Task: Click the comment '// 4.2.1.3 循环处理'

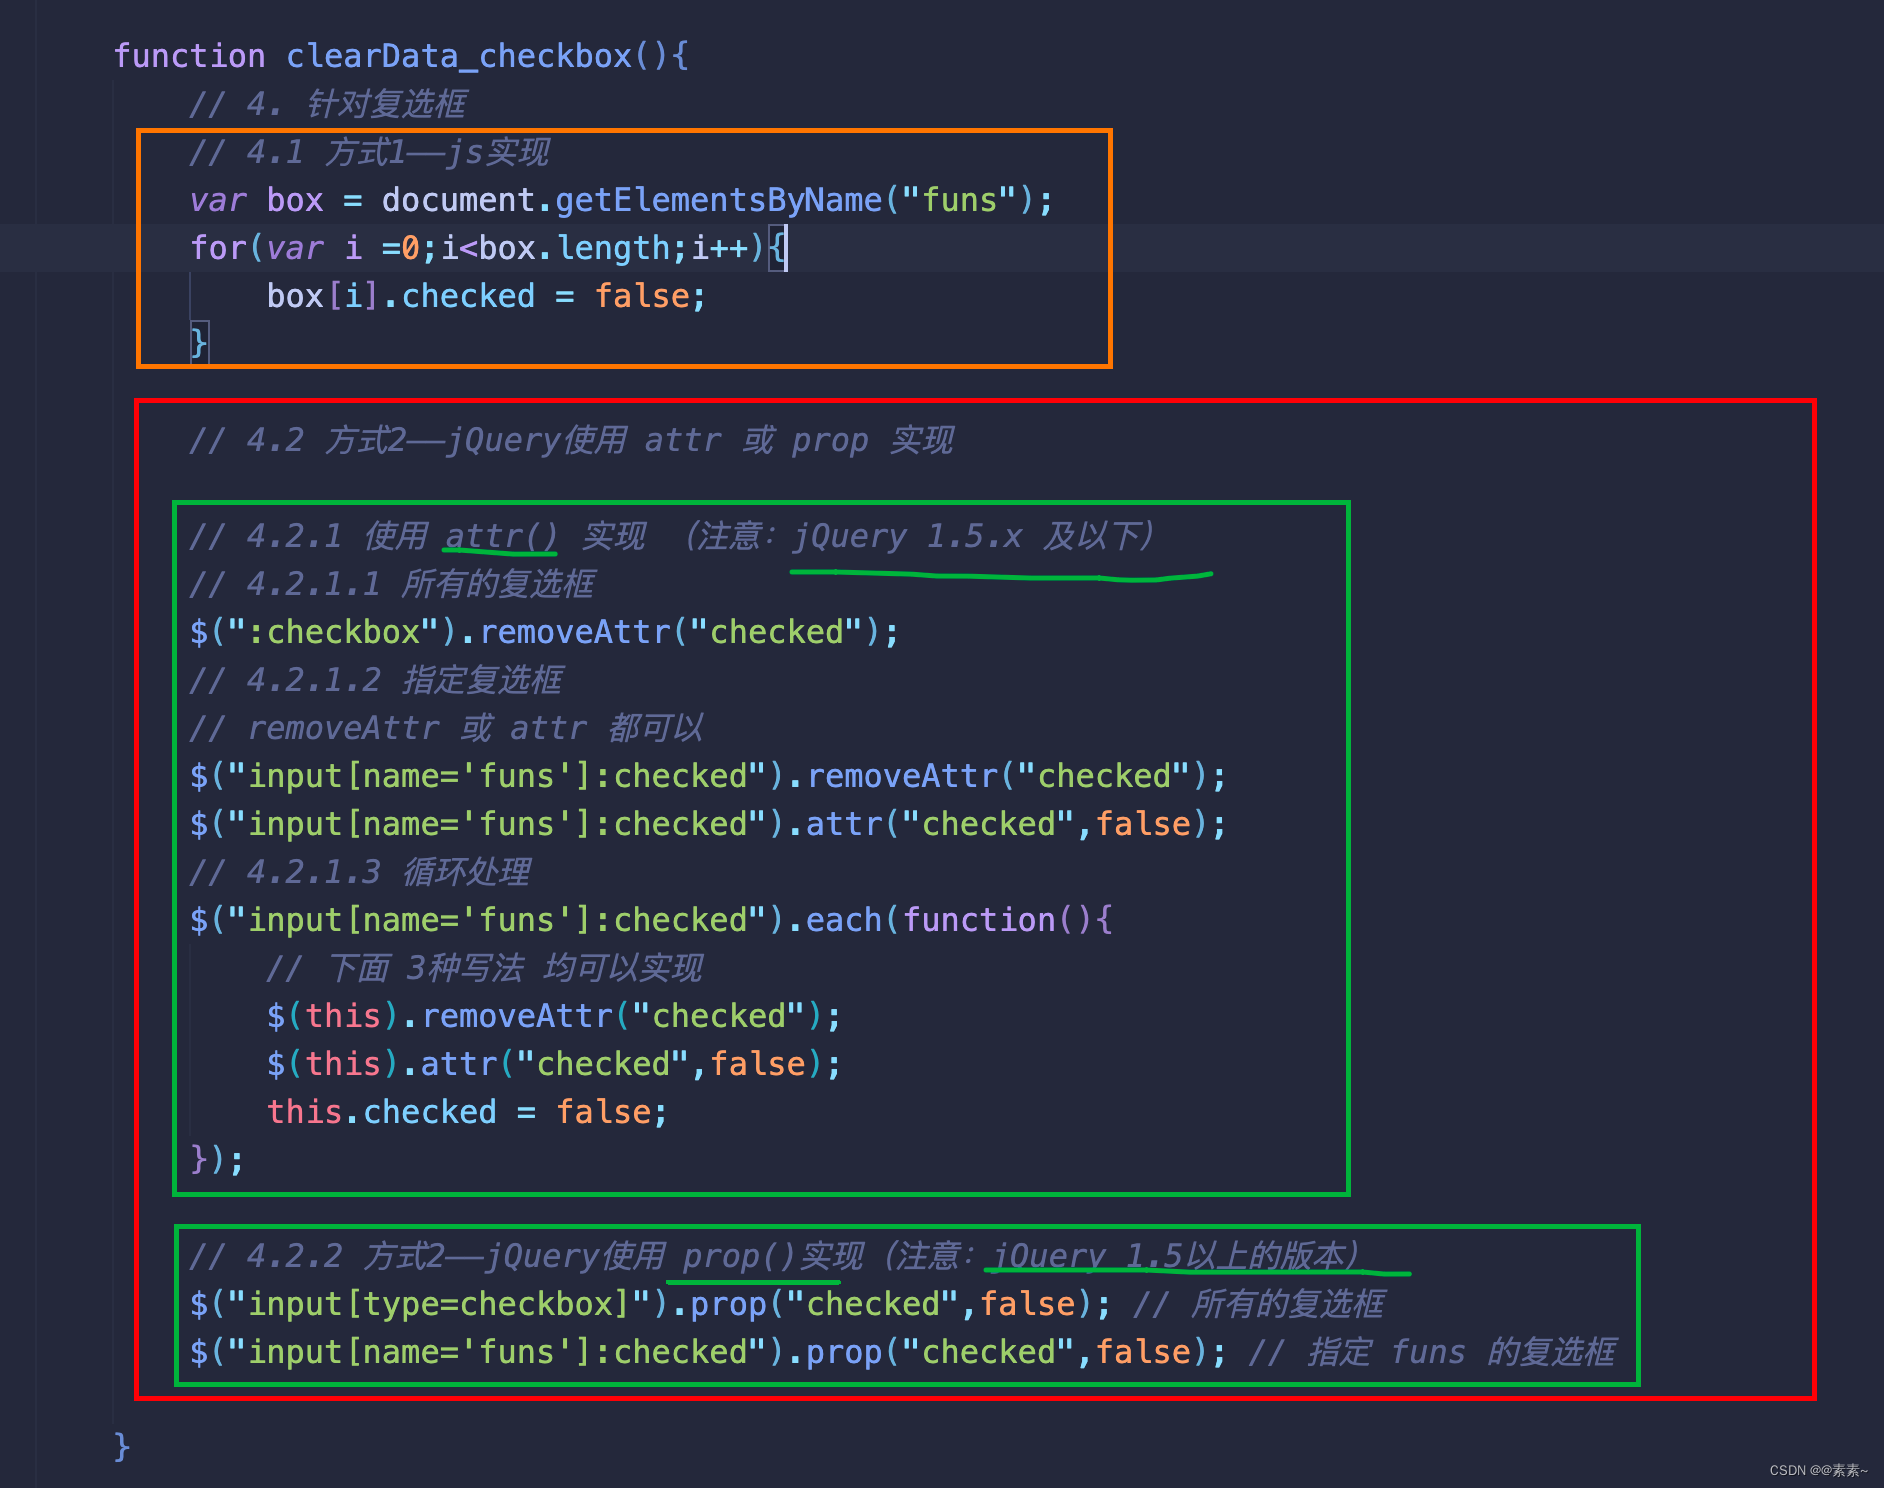Action: [361, 872]
